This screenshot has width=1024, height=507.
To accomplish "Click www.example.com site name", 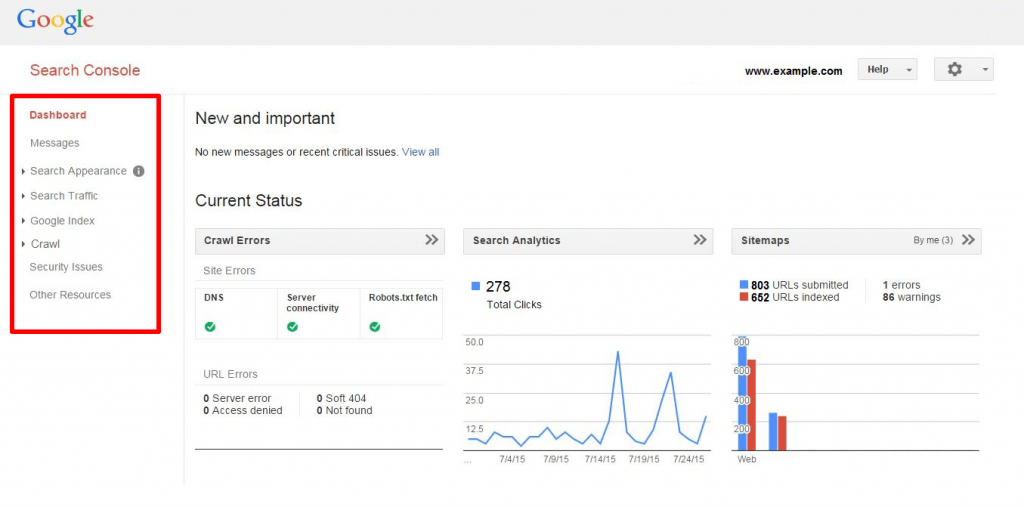I will [x=793, y=71].
